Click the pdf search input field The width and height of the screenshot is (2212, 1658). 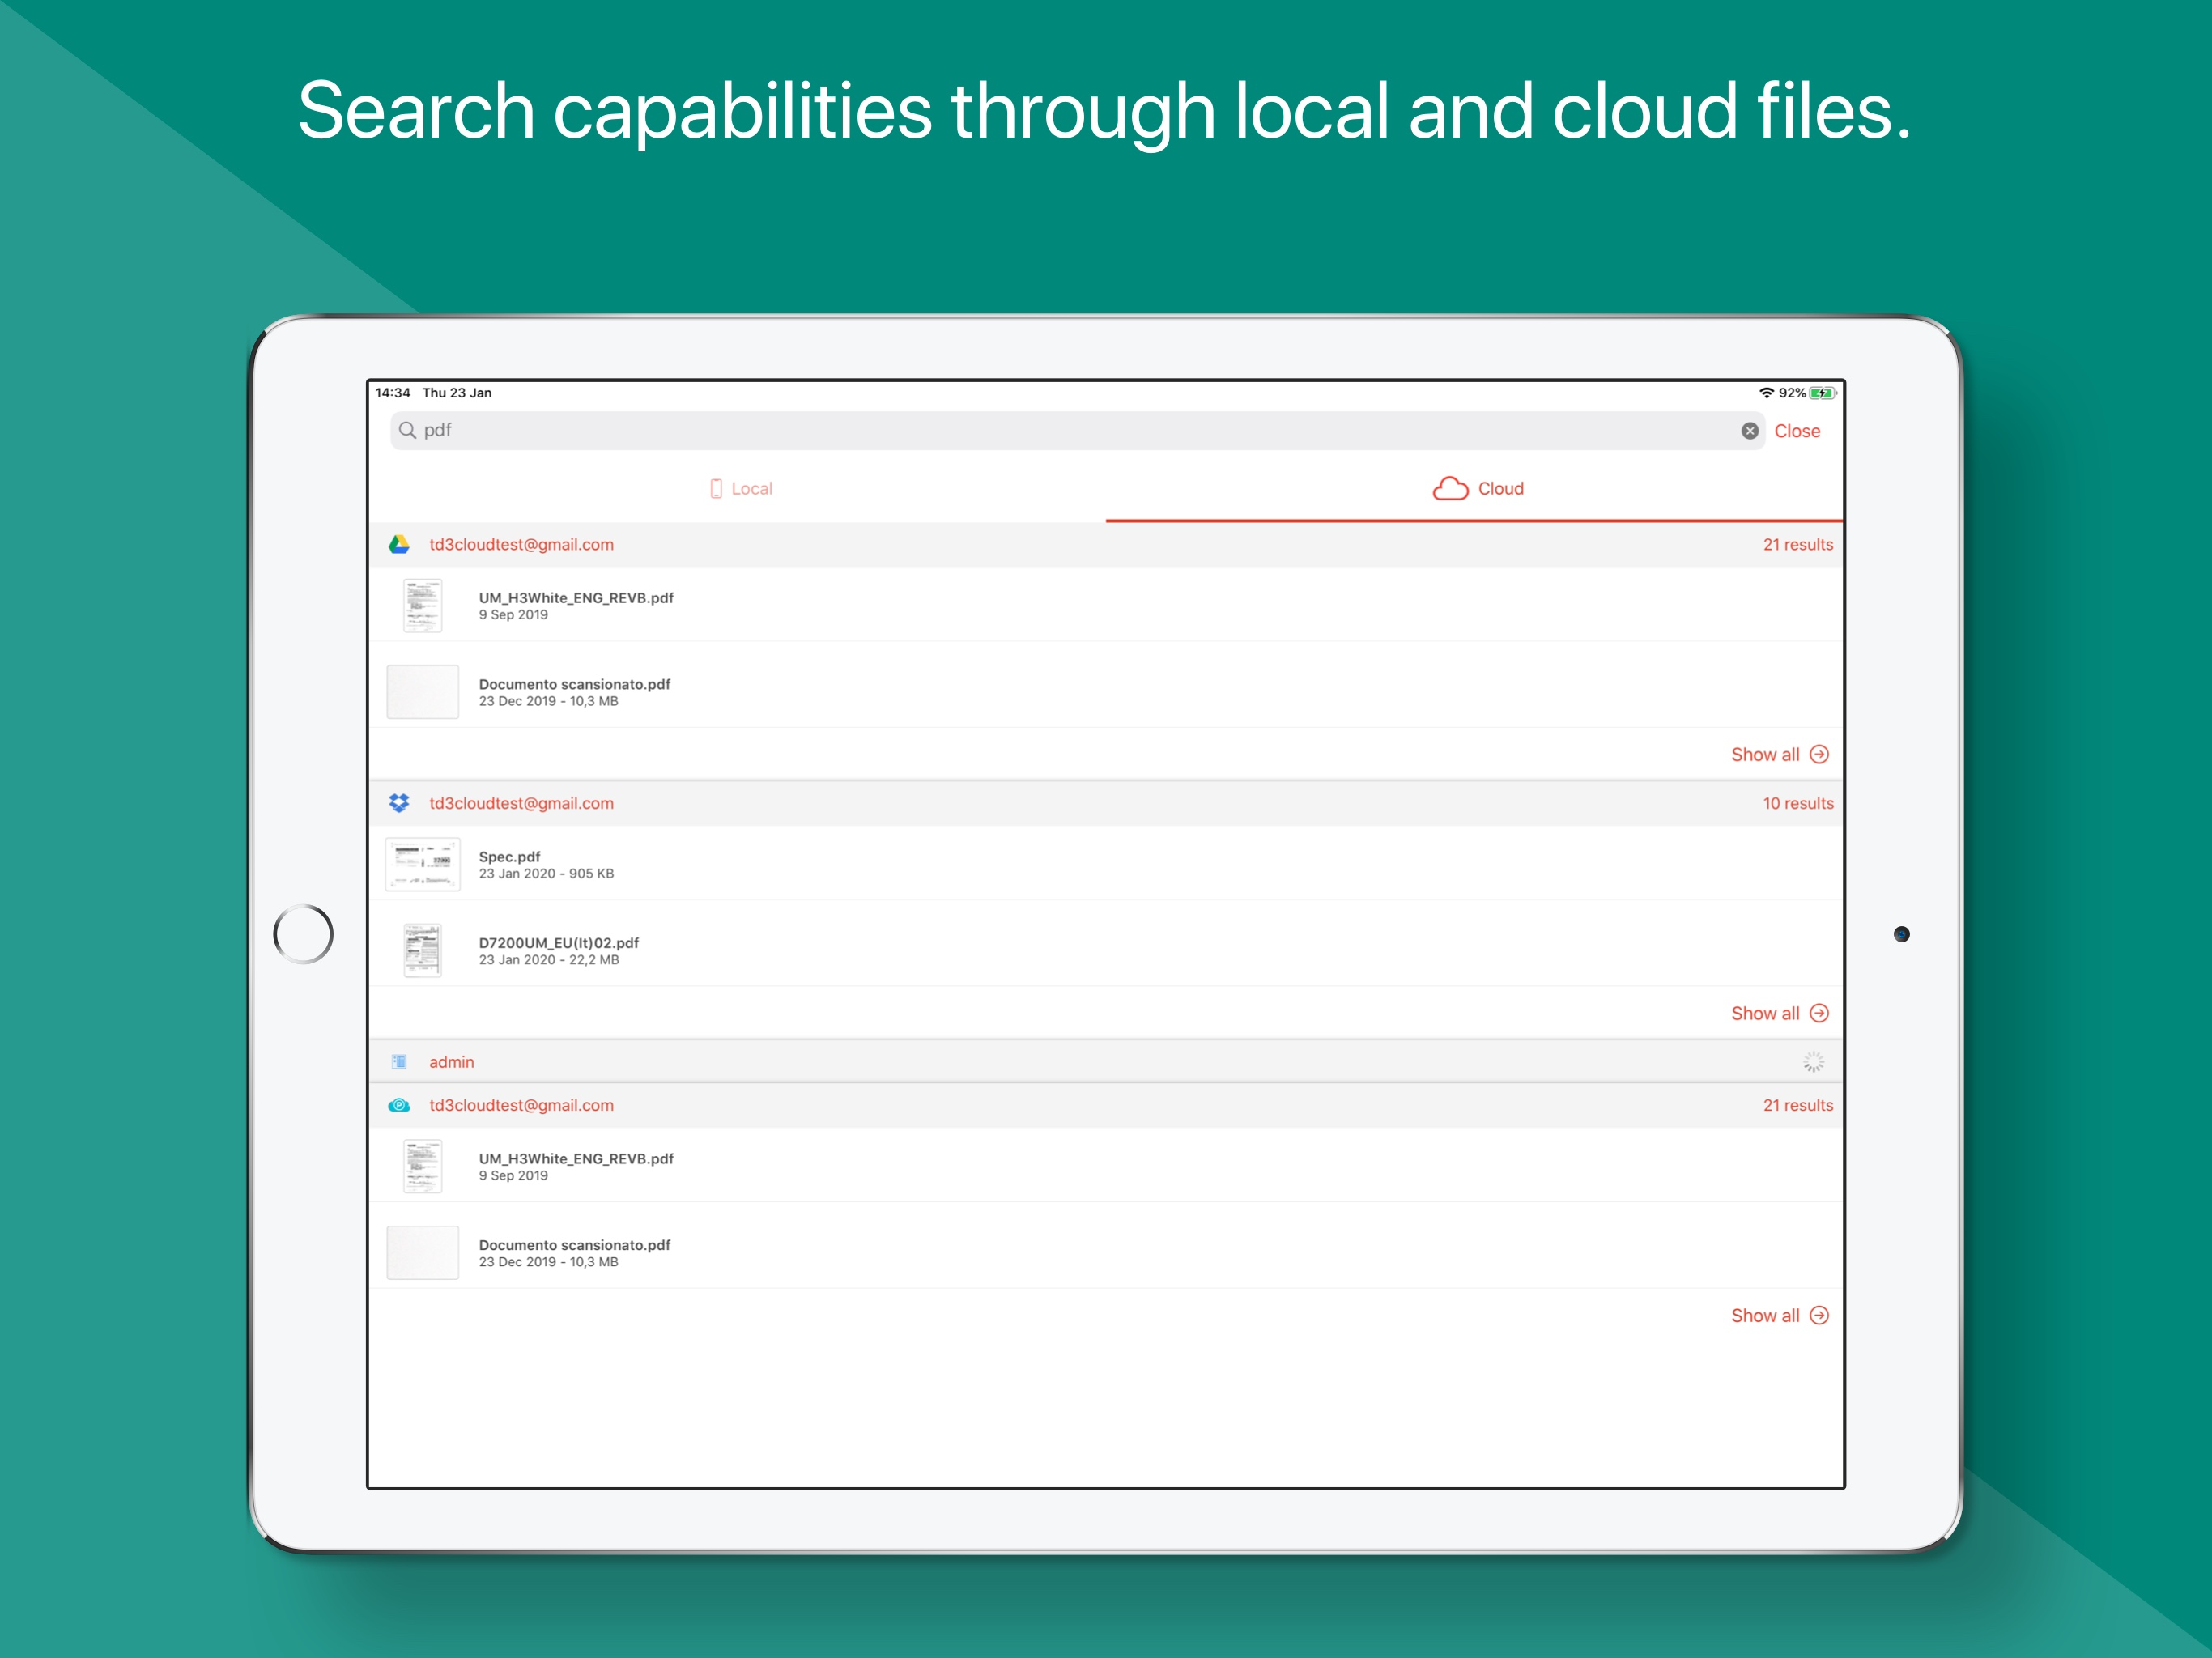point(1000,430)
